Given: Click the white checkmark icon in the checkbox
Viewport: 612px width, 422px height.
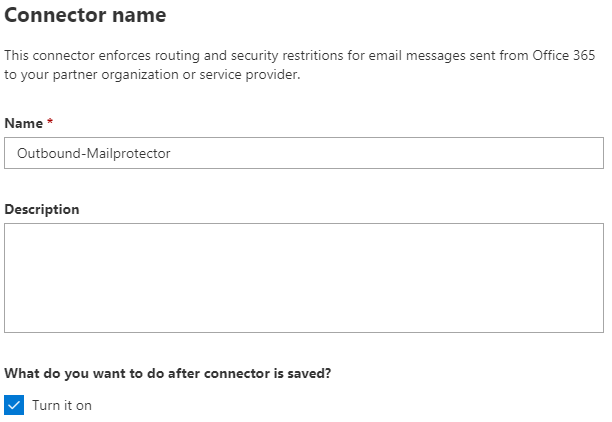Looking at the screenshot, I should coord(14,405).
